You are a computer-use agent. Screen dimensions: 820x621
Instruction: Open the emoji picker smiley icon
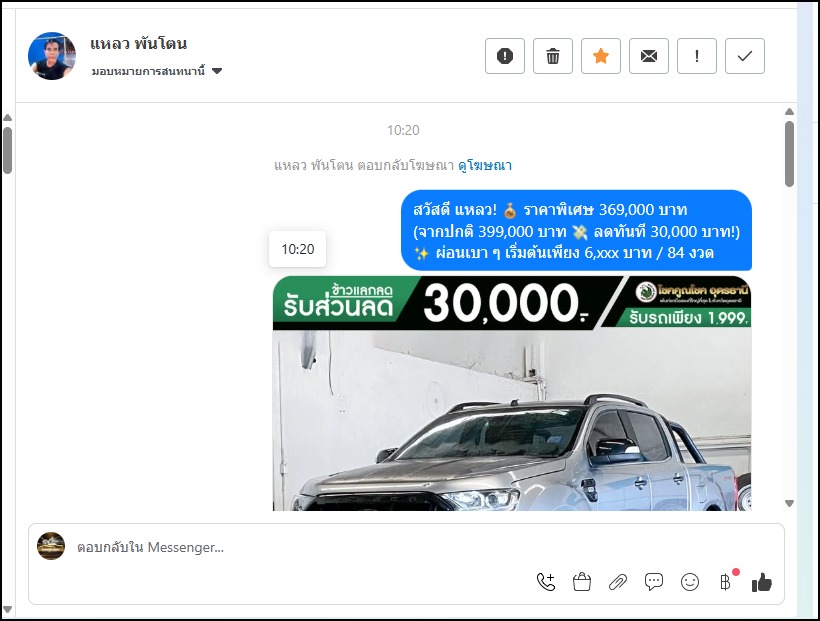click(x=690, y=582)
